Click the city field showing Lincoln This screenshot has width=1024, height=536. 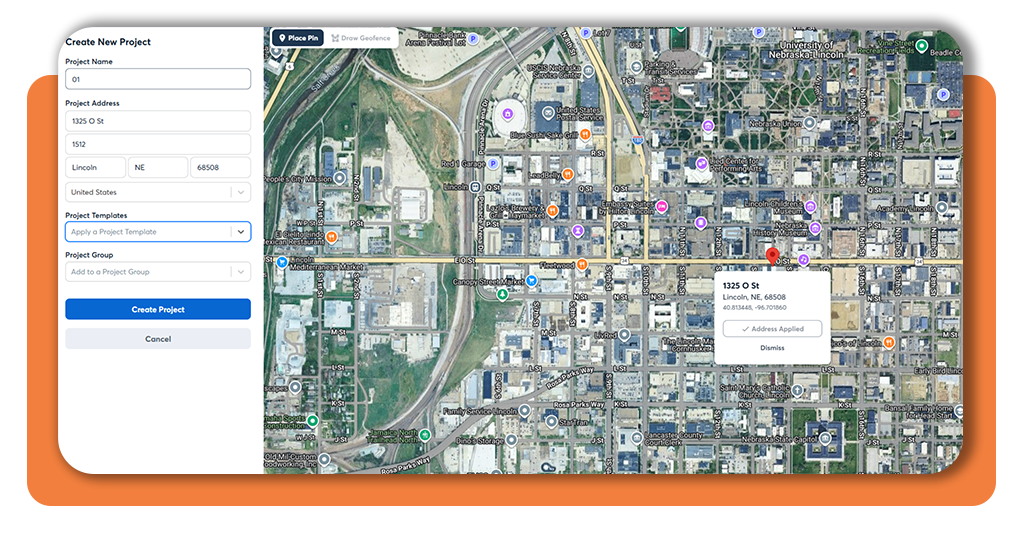(95, 167)
